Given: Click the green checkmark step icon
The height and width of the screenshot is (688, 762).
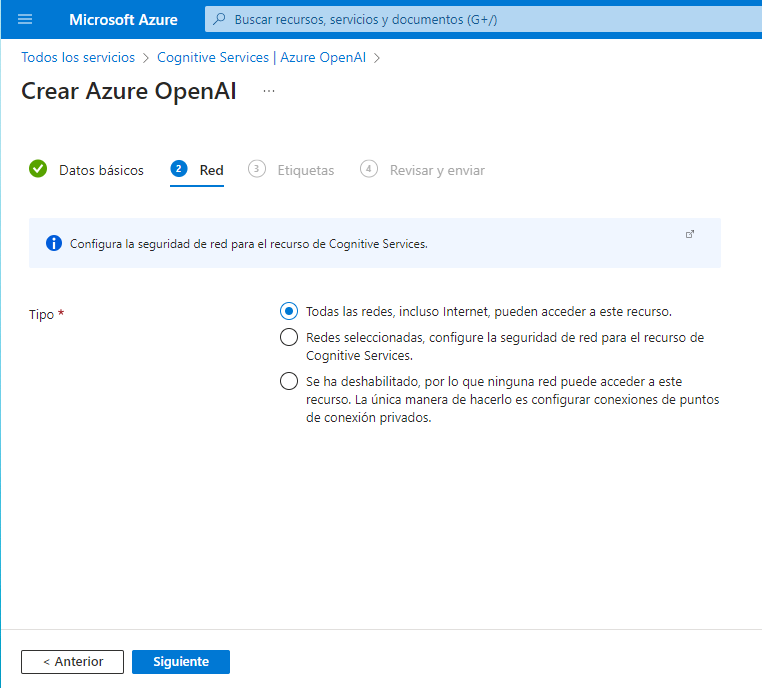Looking at the screenshot, I should pos(38,169).
